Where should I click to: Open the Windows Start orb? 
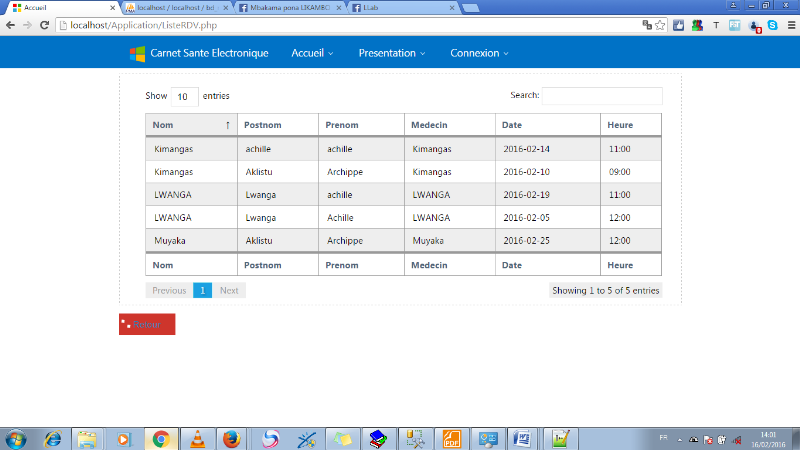coord(15,439)
